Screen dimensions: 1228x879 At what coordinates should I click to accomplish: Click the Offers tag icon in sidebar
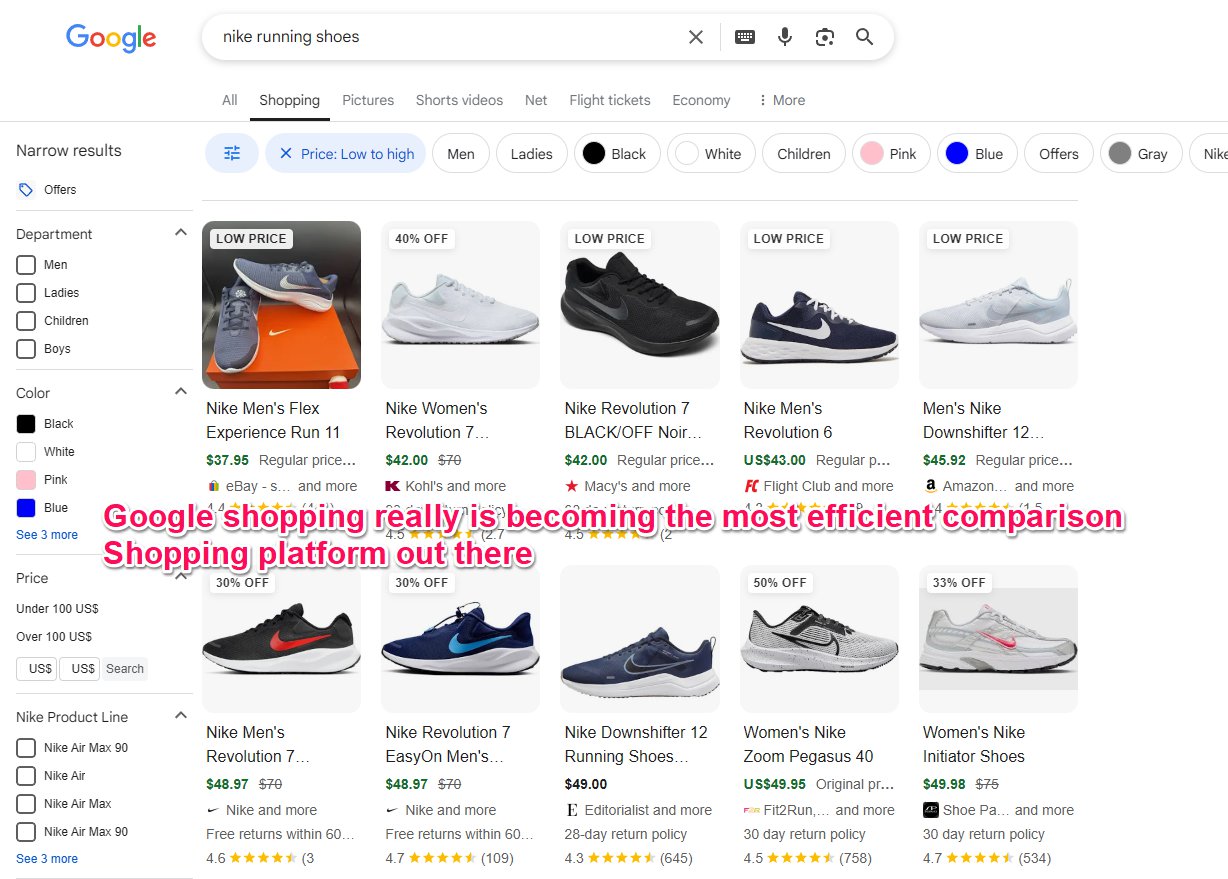(26, 190)
